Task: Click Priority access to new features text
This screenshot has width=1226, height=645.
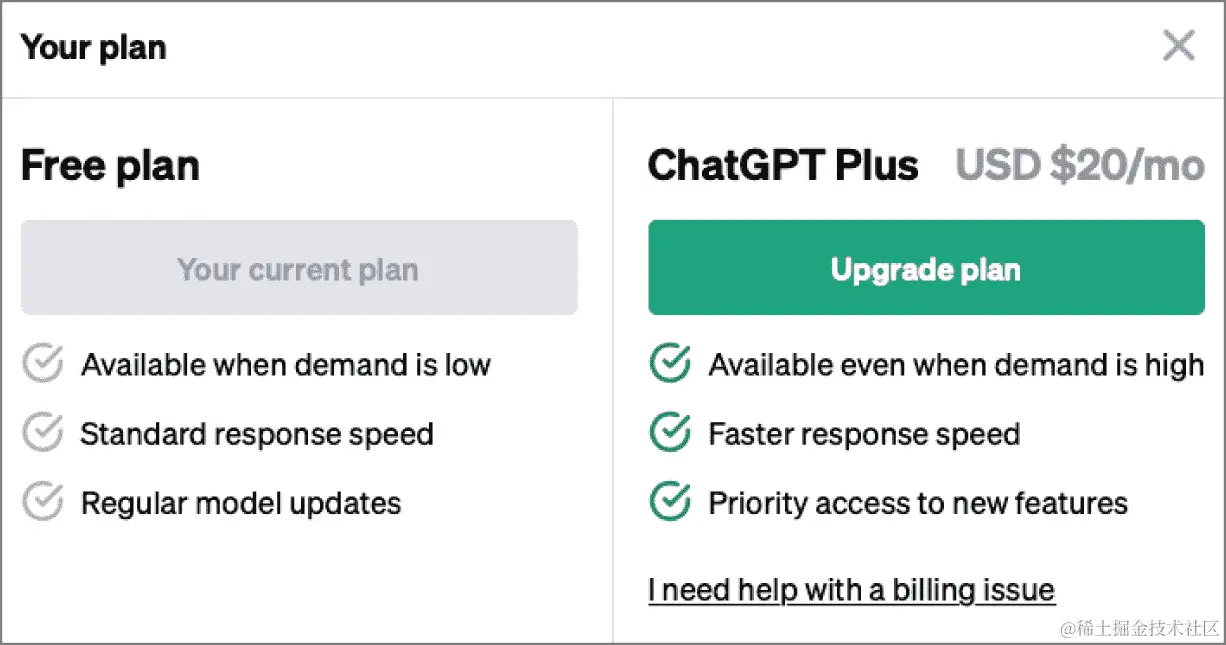Action: pos(918,503)
